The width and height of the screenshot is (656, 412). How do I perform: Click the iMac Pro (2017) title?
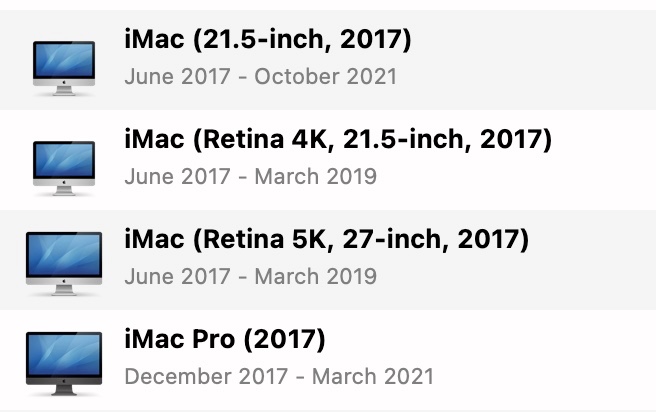(225, 340)
